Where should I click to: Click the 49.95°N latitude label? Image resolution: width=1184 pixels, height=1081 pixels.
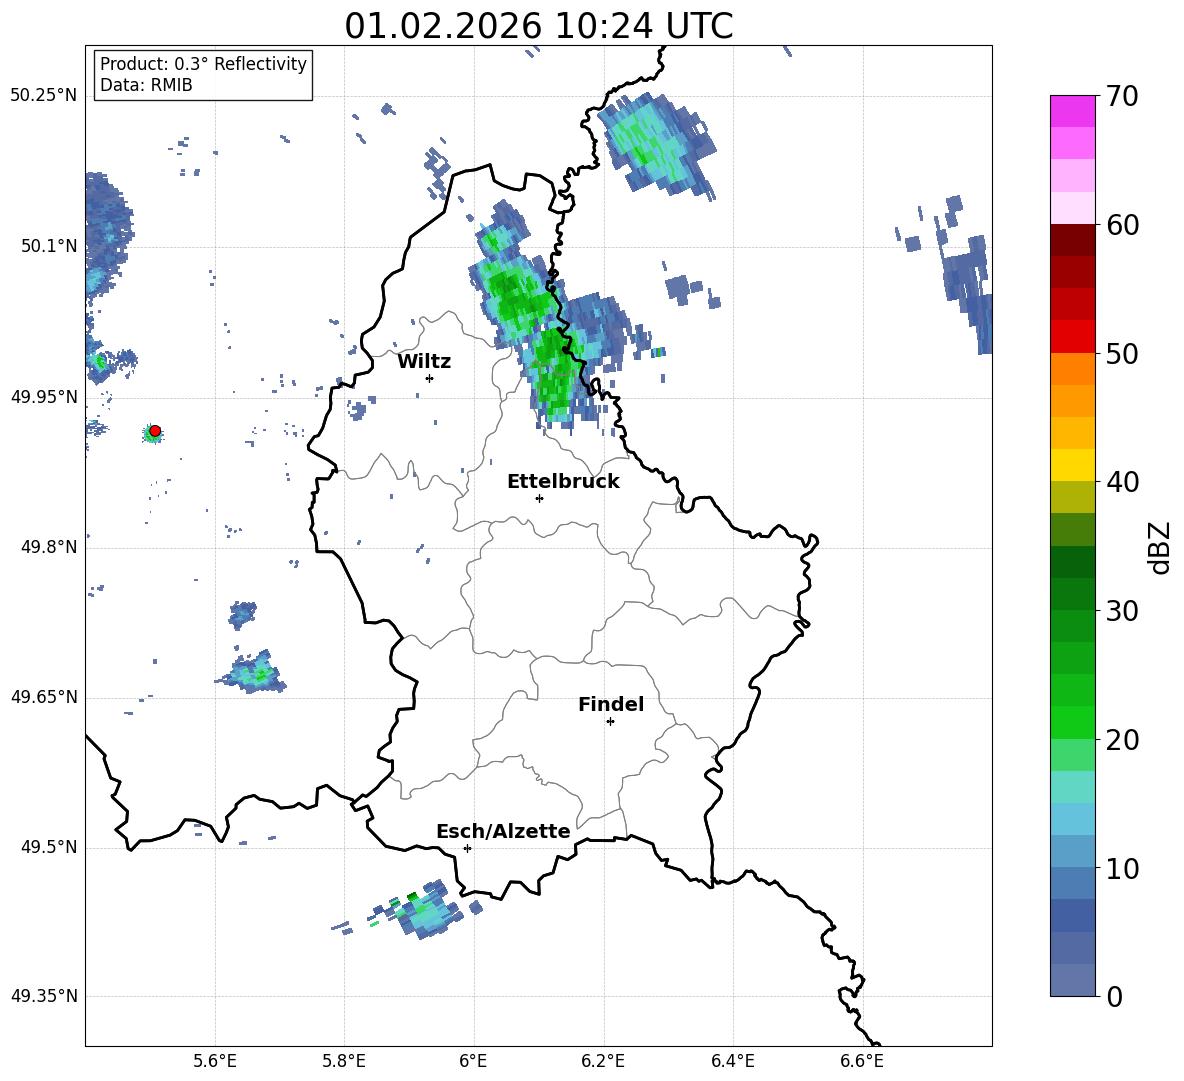tap(44, 396)
